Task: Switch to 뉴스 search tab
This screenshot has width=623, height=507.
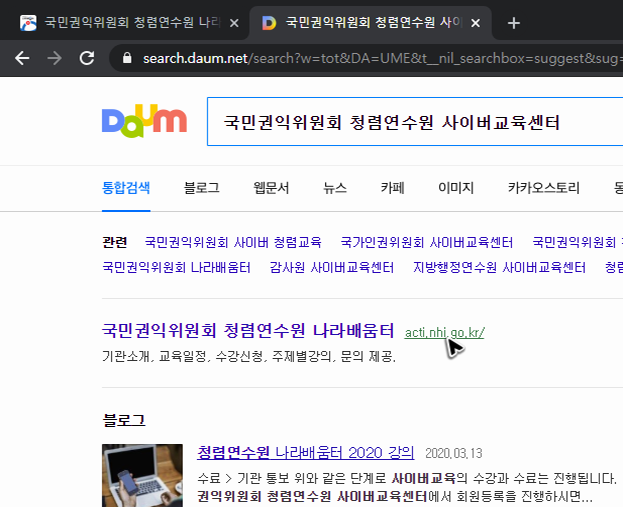Action: point(335,188)
